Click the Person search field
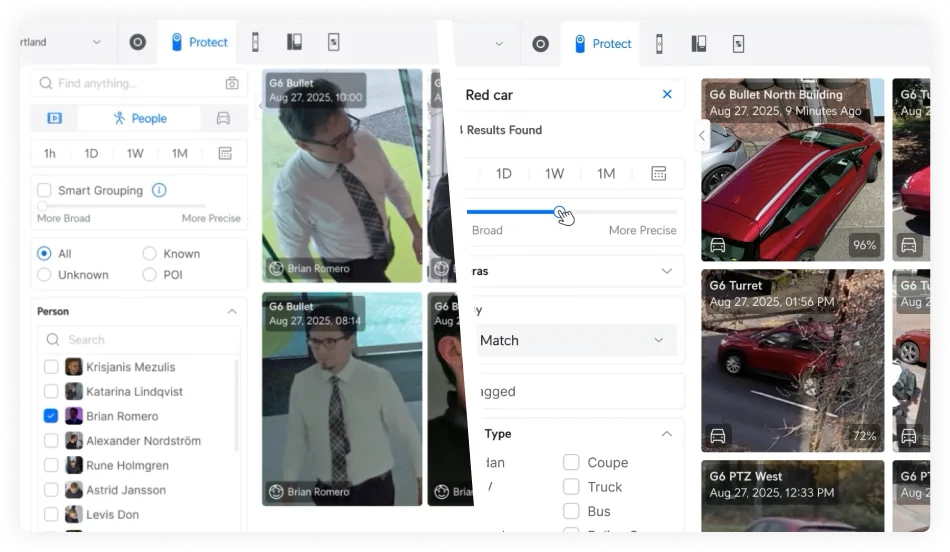This screenshot has width=950, height=552. pyautogui.click(x=139, y=339)
